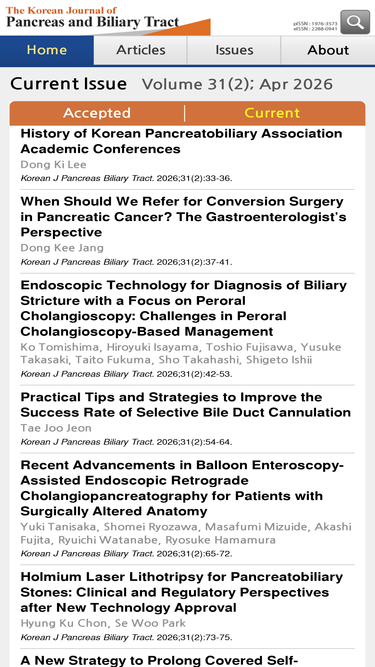Screen dimensions: 375x667
Task: Open Holmium Laser Lithotripsy article link
Action: (x=182, y=592)
